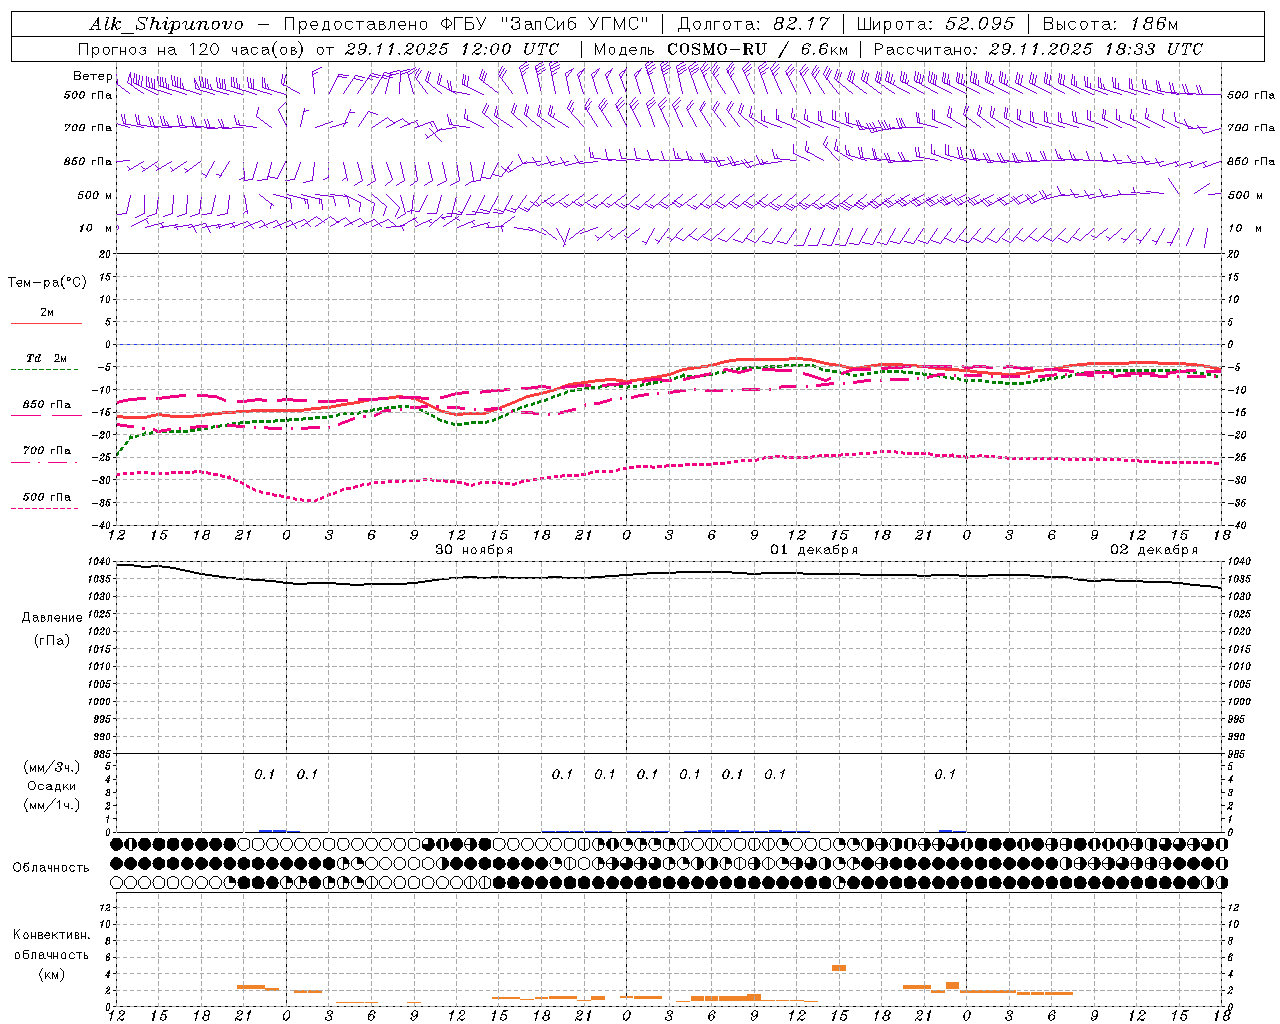Viewport: 1280px width, 1024px height.
Task: Click the Облачность cloud cover label
Action: [51, 867]
